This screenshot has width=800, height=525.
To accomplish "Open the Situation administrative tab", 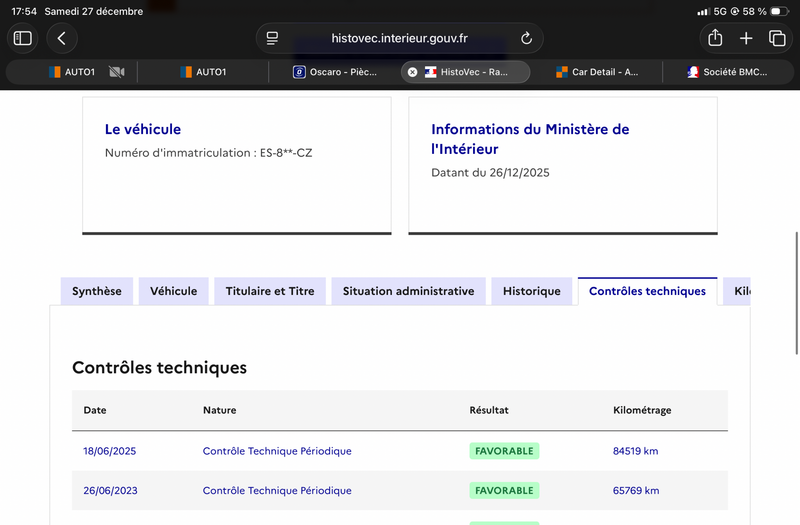I will pos(408,291).
